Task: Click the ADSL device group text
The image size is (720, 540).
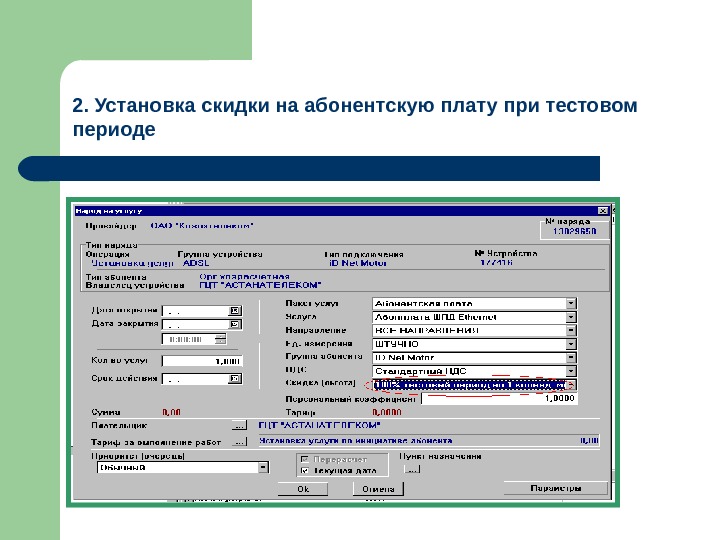Action: coord(196,263)
